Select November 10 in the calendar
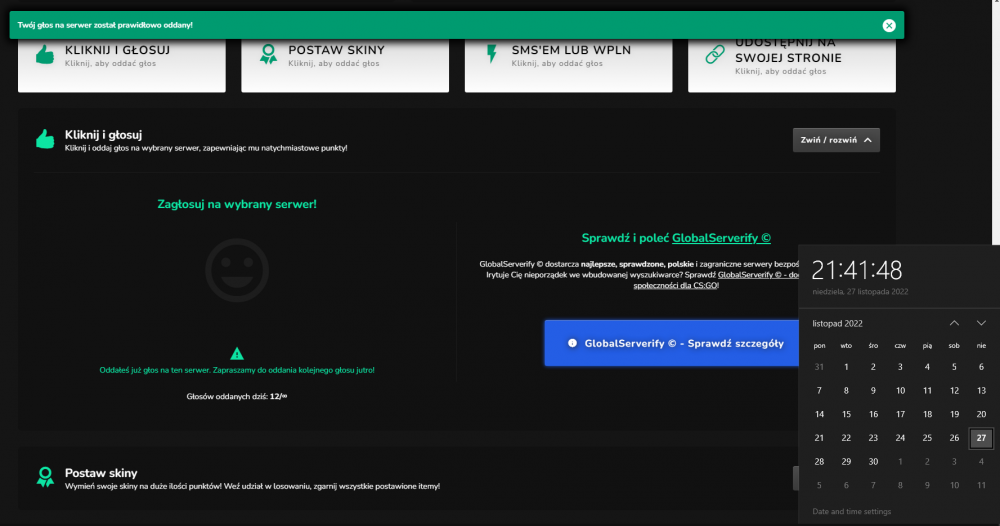 click(x=900, y=390)
